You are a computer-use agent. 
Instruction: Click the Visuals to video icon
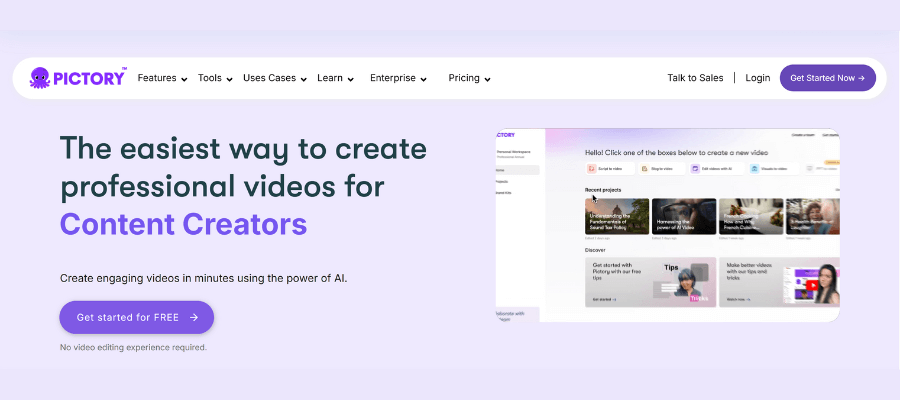point(755,169)
